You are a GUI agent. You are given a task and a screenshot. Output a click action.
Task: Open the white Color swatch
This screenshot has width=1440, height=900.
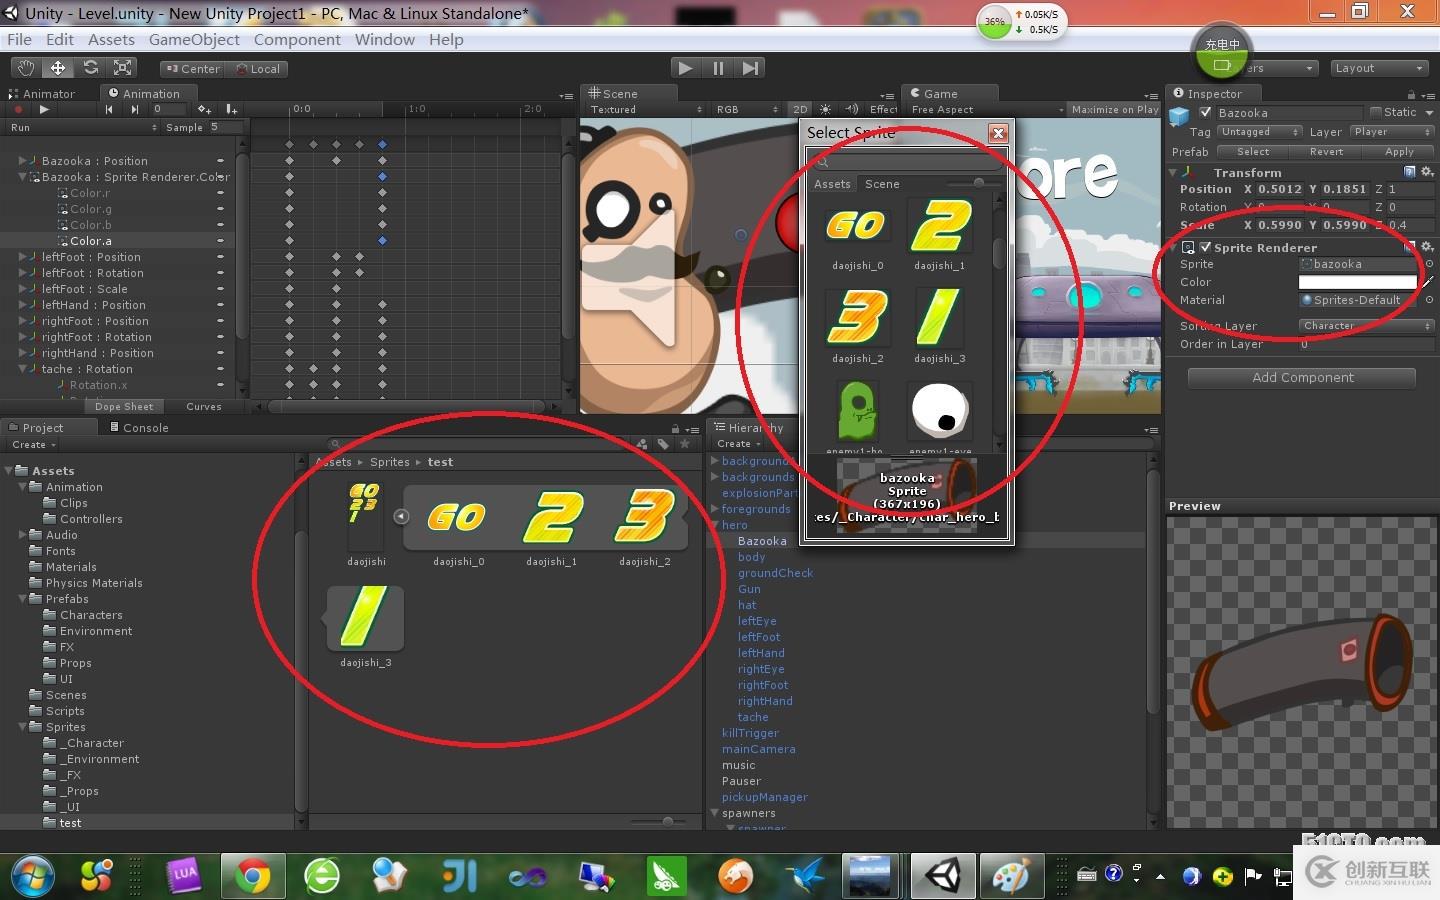tap(1357, 282)
